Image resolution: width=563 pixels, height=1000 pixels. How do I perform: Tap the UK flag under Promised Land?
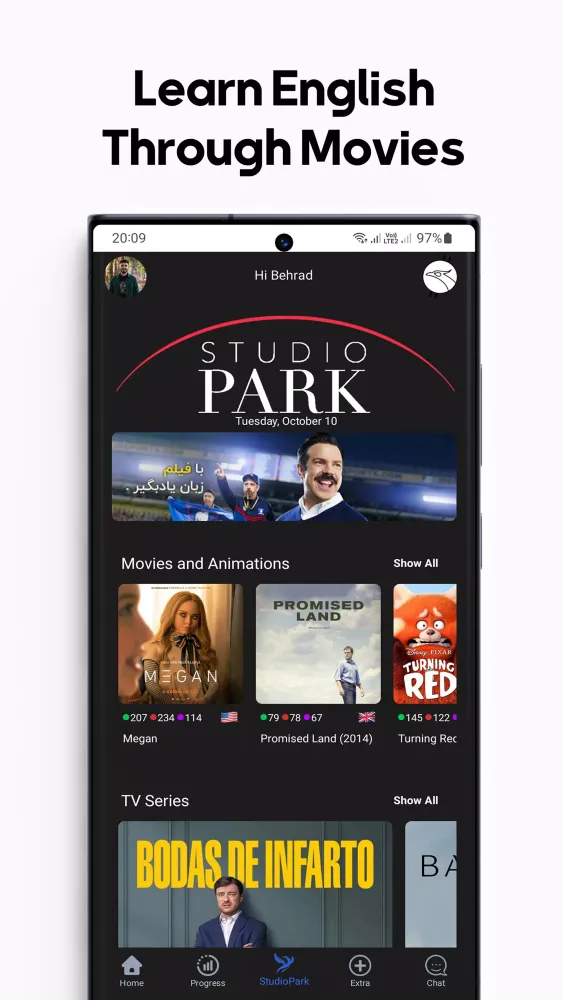tap(367, 717)
